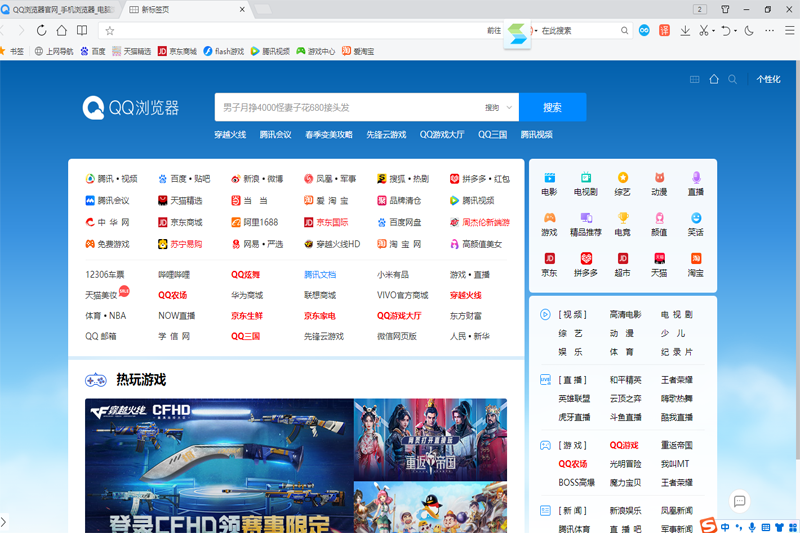Click the undo closed-tab arrow icon
The image size is (800, 533).
click(x=726, y=31)
